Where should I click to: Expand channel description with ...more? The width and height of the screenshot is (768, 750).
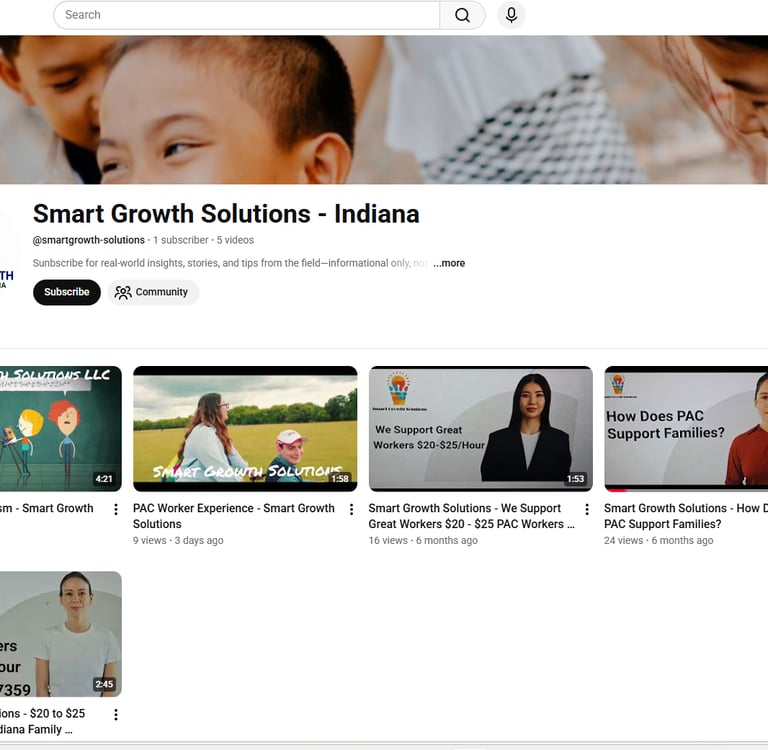coord(449,263)
